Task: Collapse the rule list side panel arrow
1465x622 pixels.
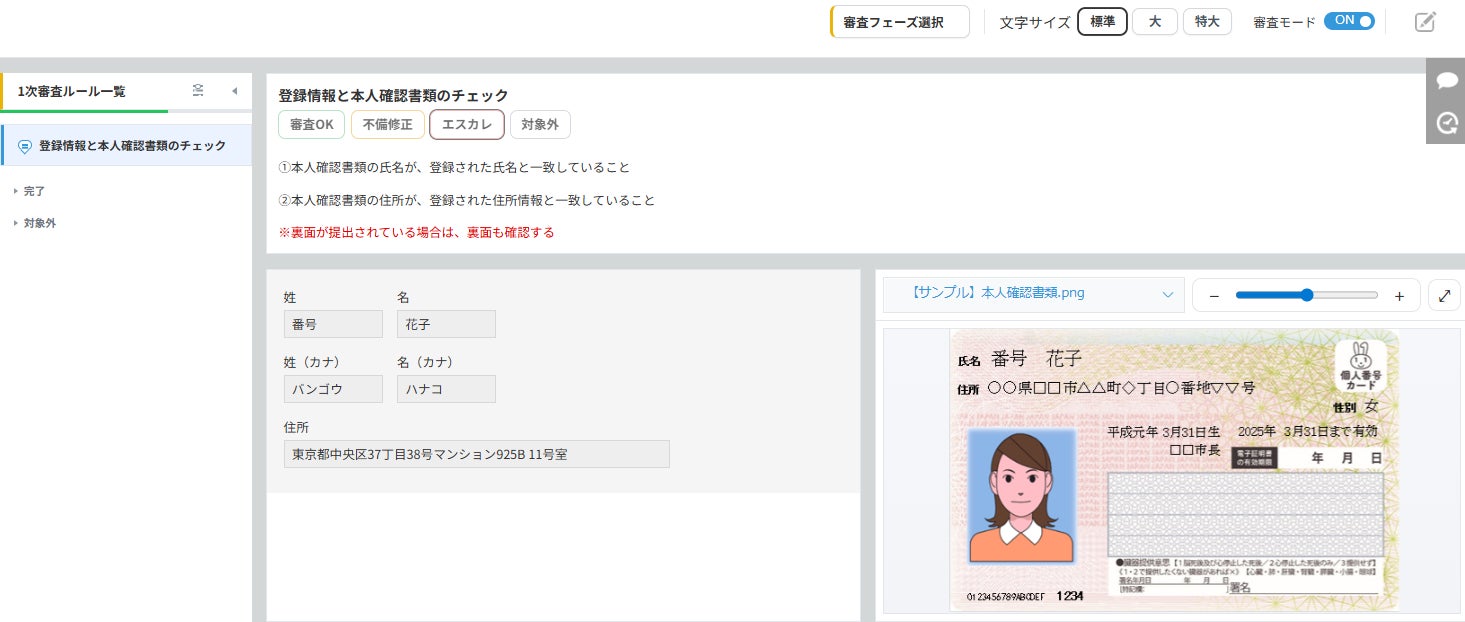Action: (x=234, y=91)
